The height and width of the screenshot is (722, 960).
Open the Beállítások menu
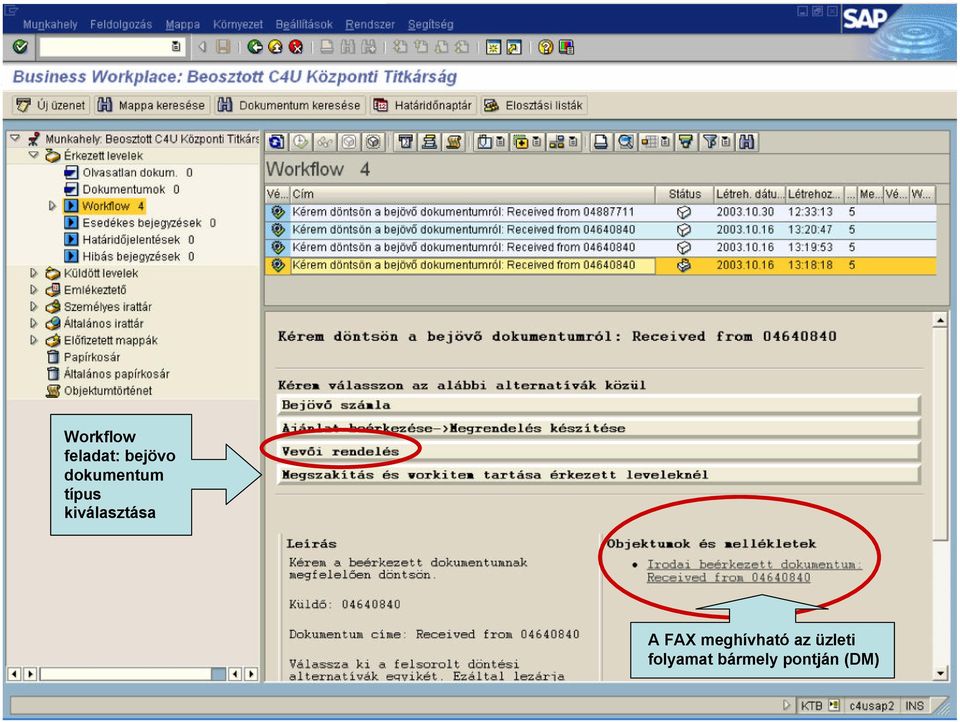pyautogui.click(x=304, y=24)
